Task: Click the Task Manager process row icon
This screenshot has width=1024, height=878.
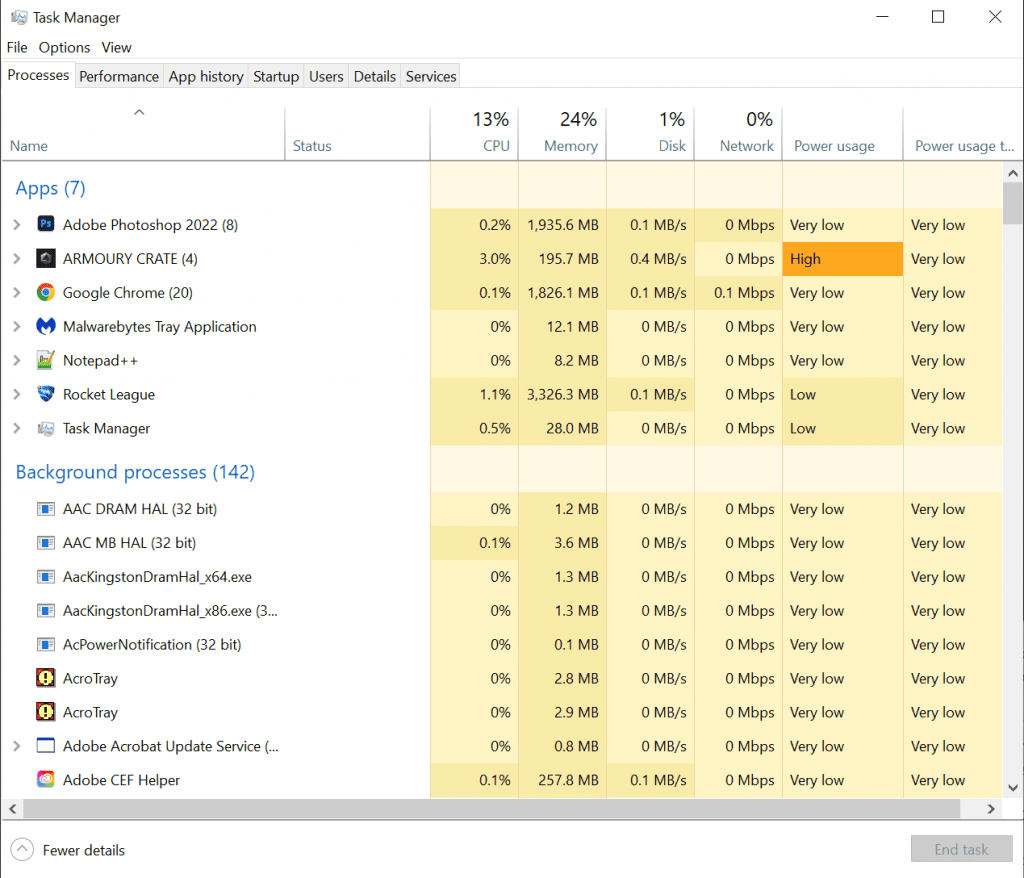Action: point(45,429)
